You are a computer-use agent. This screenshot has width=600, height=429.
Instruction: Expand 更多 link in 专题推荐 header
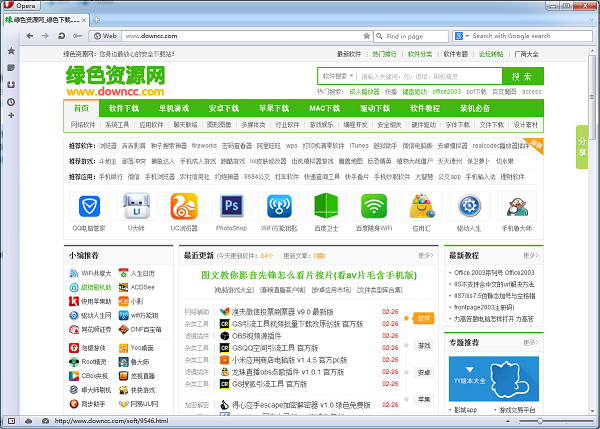pos(530,343)
